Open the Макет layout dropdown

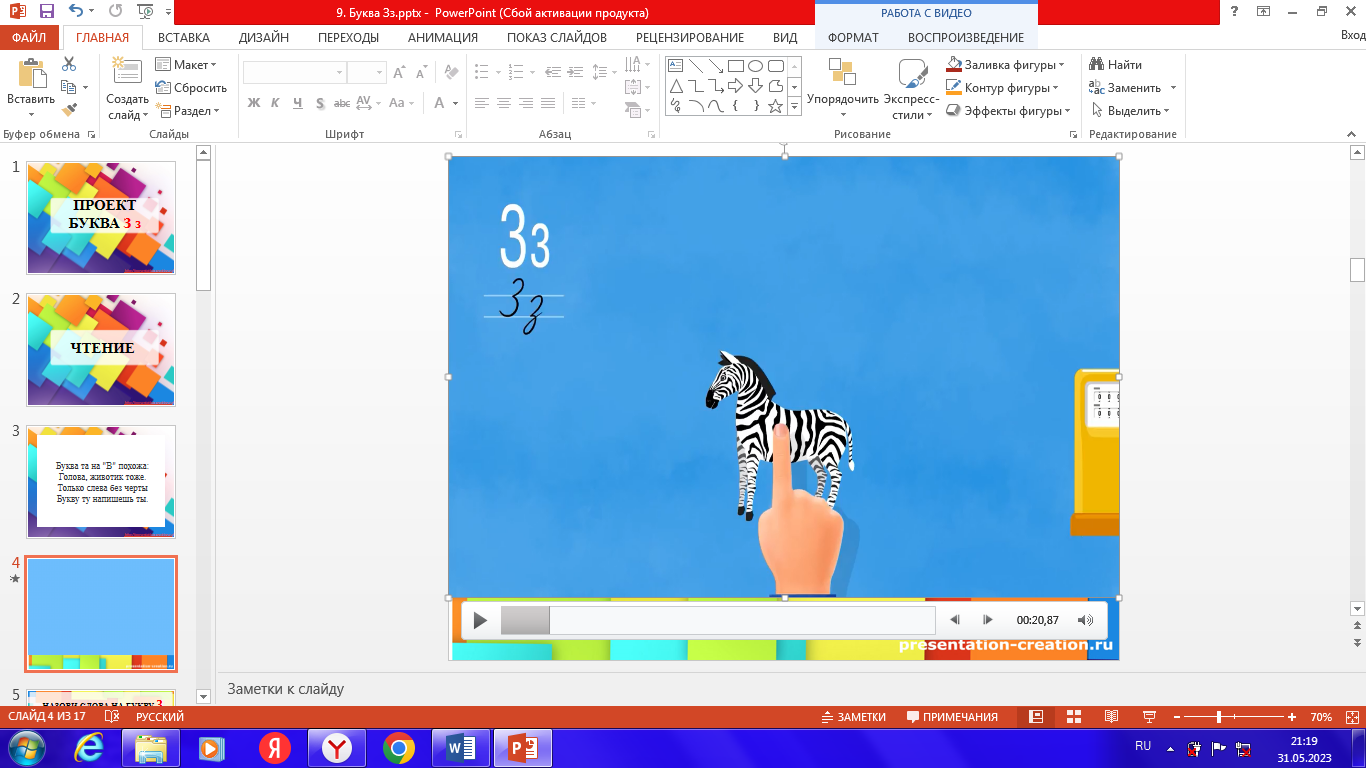213,65
